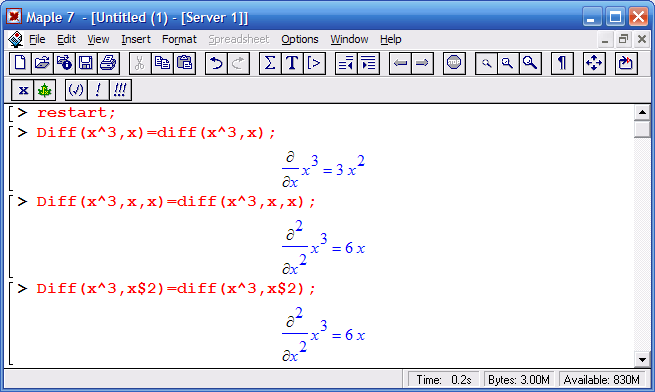This screenshot has width=655, height=392.
Task: Copy selection with the Copy icon
Action: 162,64
